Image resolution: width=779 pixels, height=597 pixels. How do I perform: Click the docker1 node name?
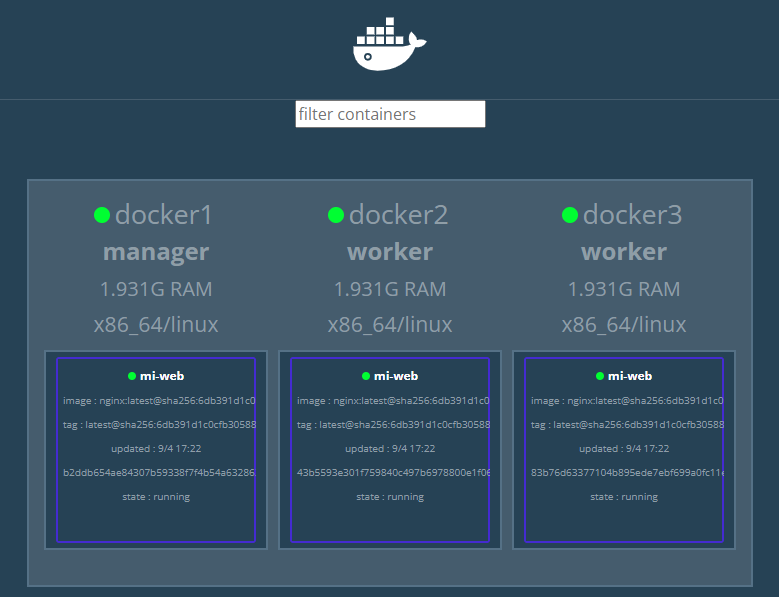point(163,215)
